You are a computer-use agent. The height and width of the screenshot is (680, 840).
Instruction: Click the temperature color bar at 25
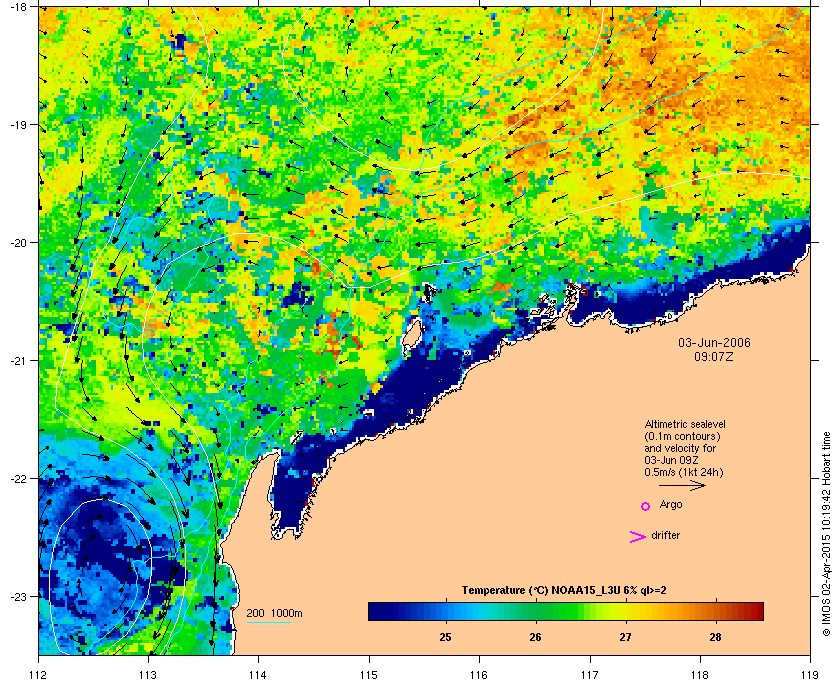(x=445, y=611)
